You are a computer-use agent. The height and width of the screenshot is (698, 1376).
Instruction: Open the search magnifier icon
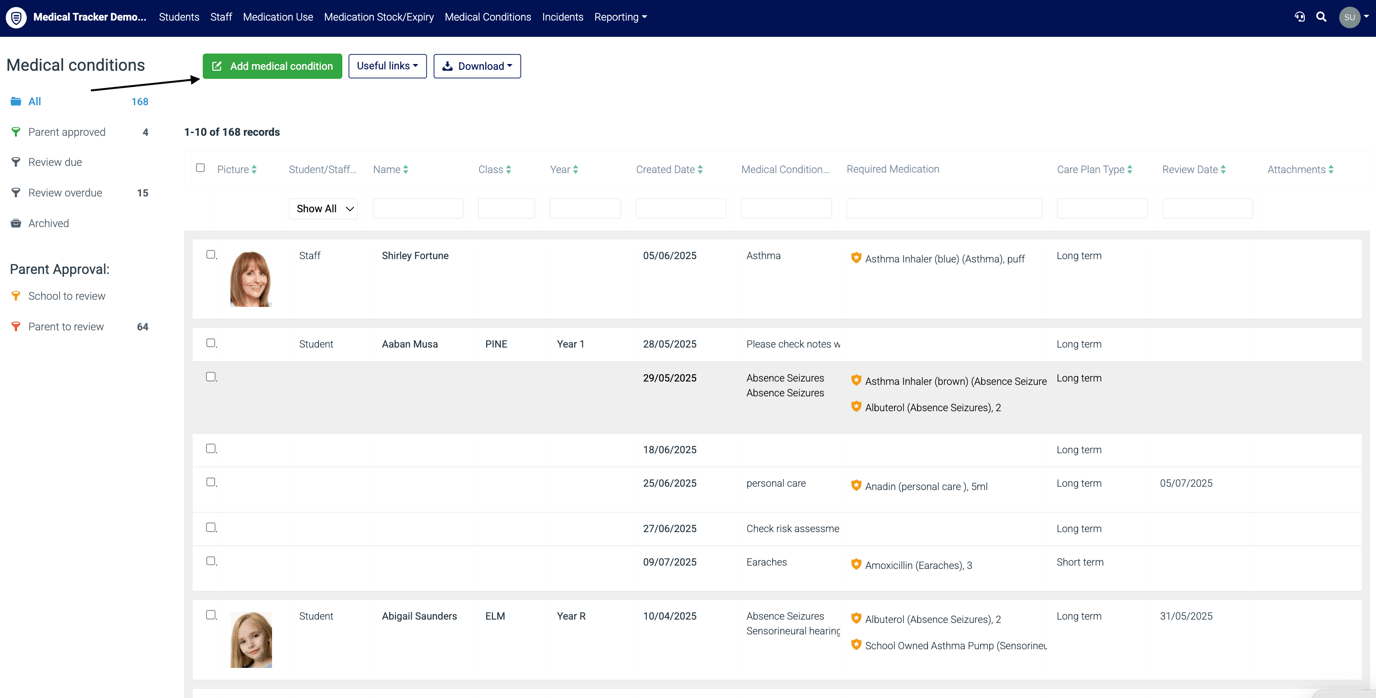pyautogui.click(x=1321, y=17)
